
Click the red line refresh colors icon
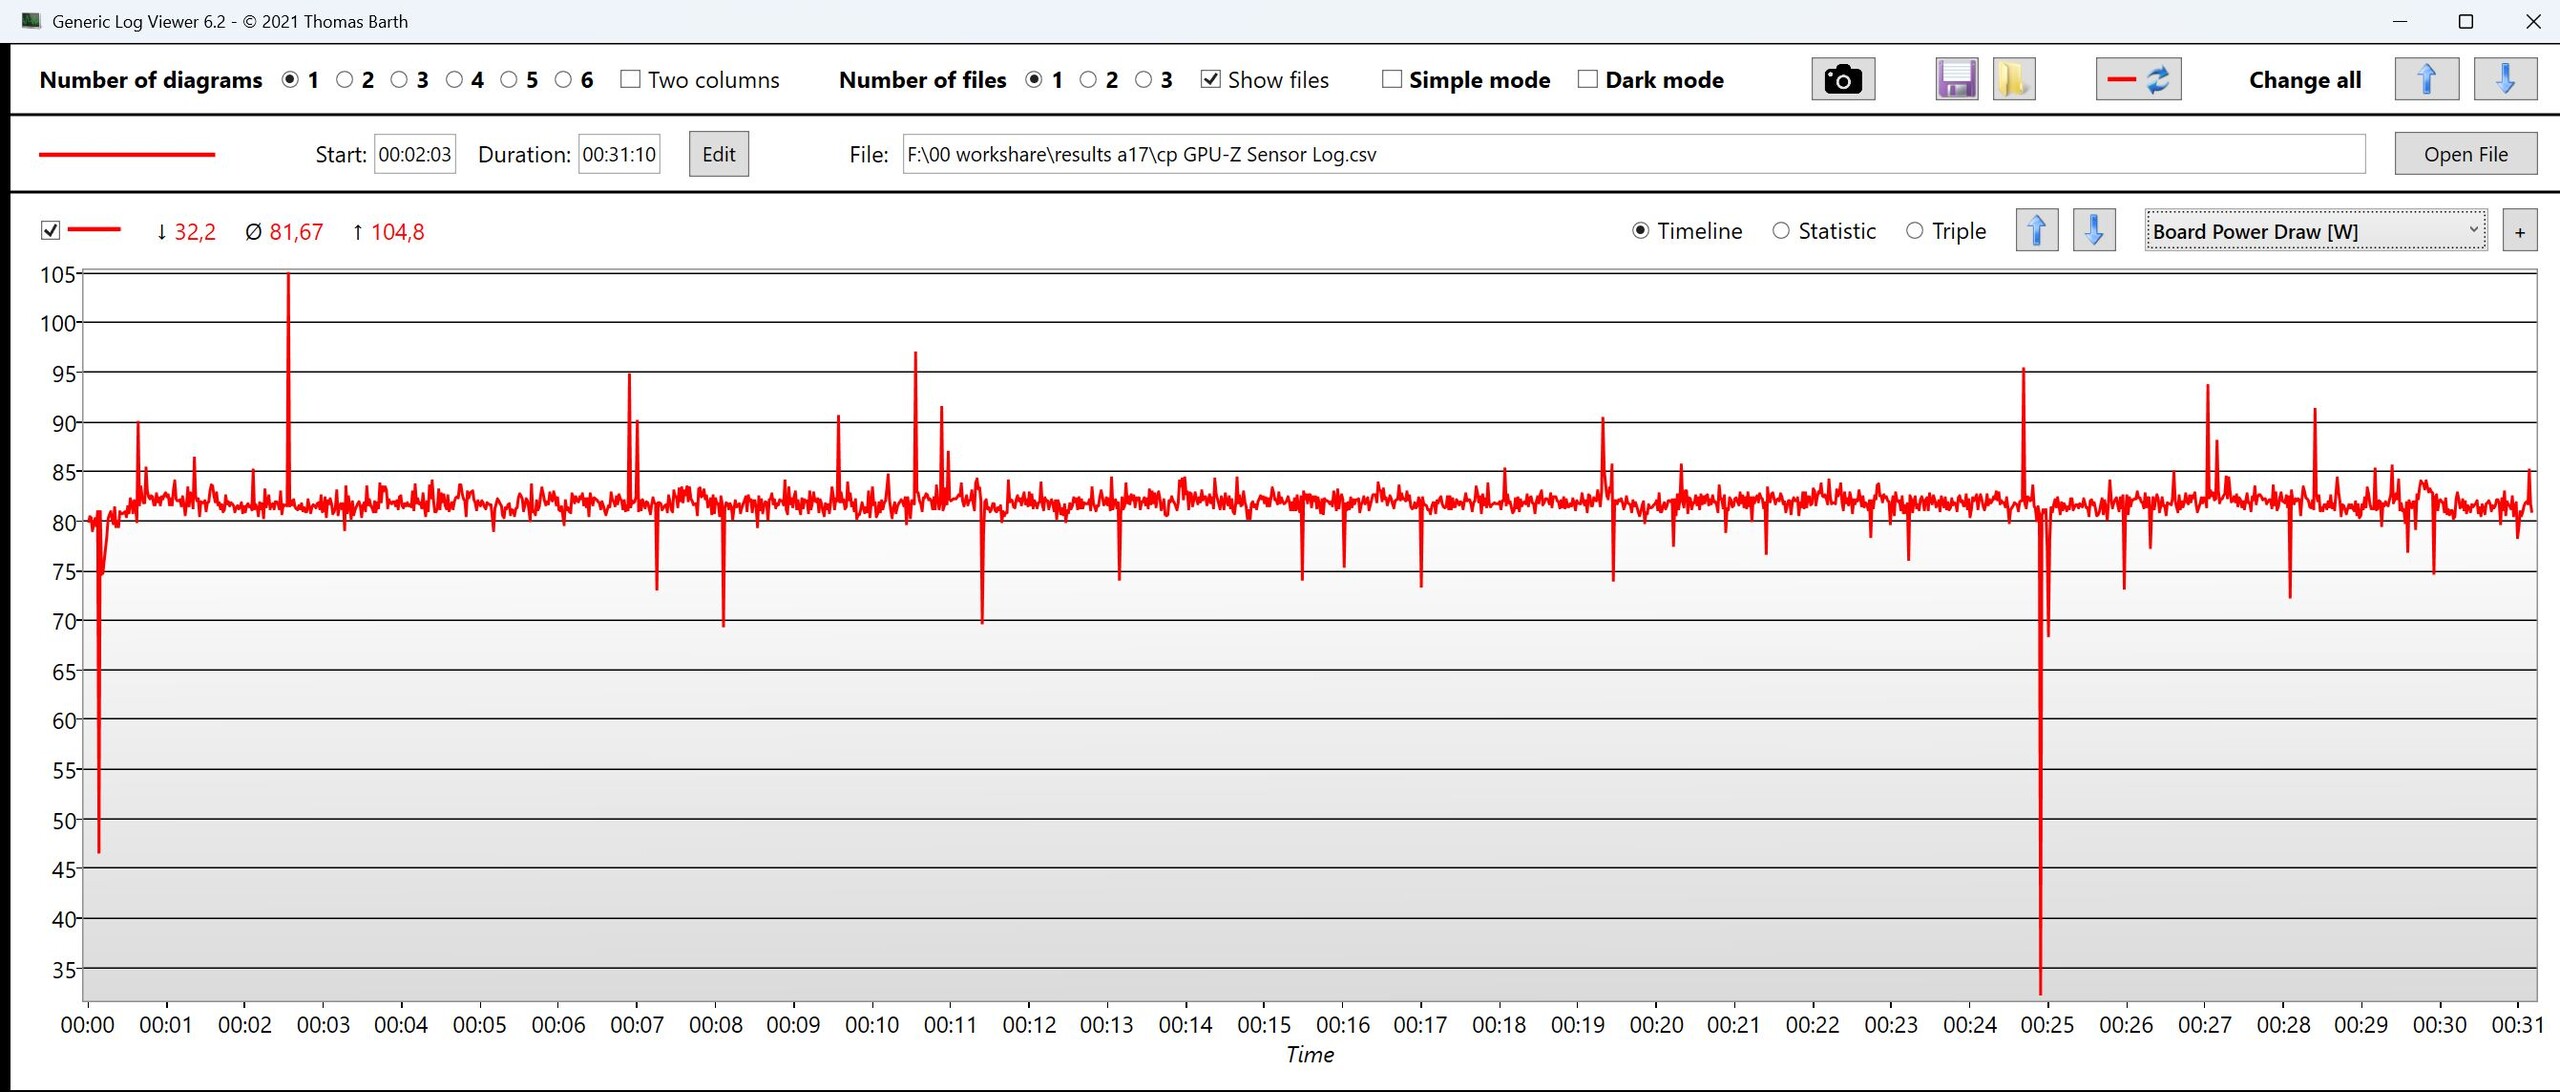[2138, 80]
